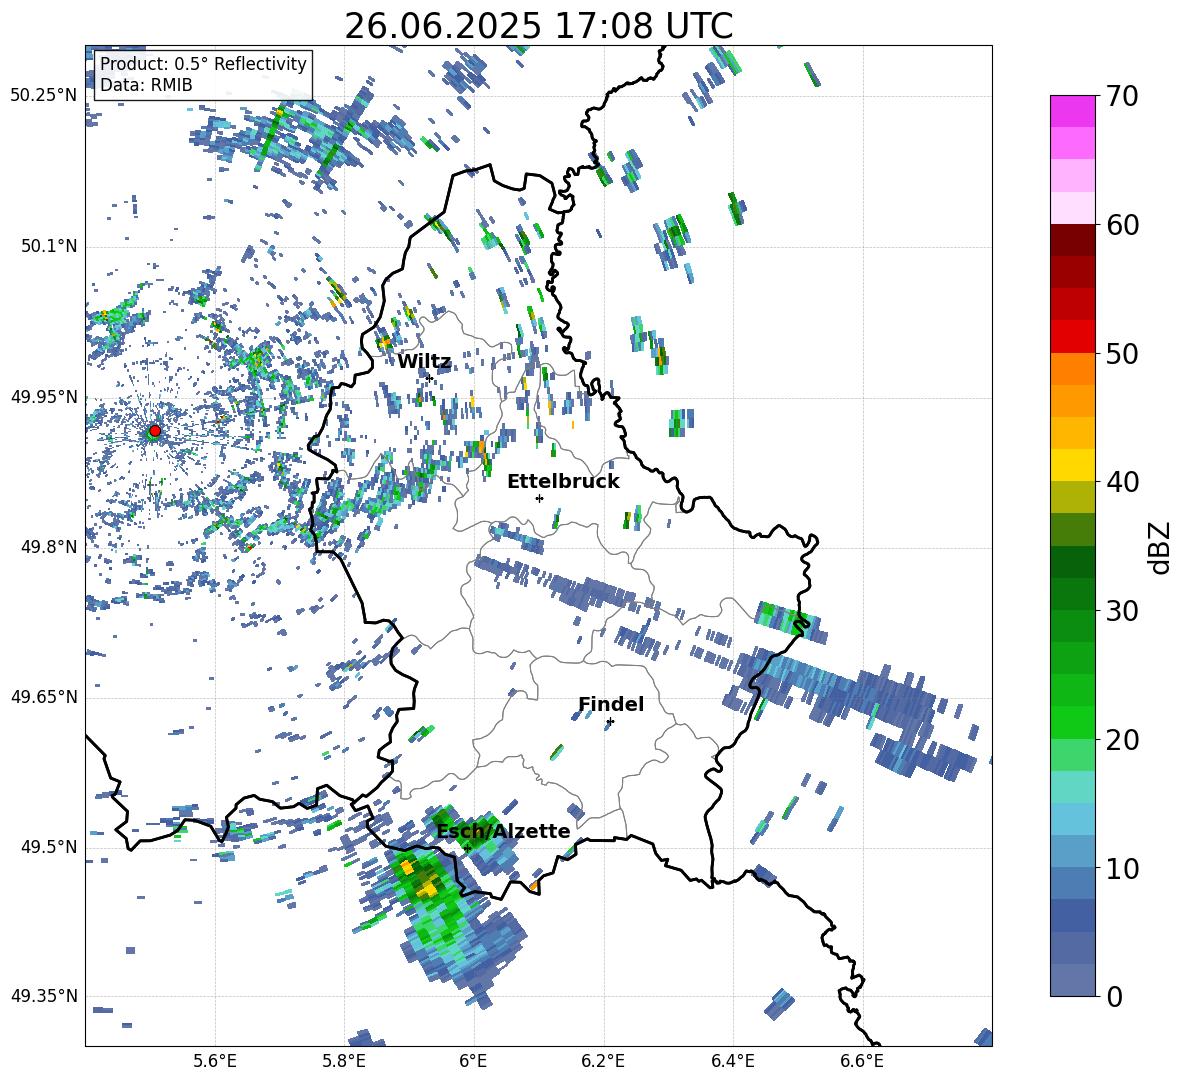This screenshot has width=1184, height=1081.
Task: Click the 6.2°E longitude label
Action: pos(603,1061)
